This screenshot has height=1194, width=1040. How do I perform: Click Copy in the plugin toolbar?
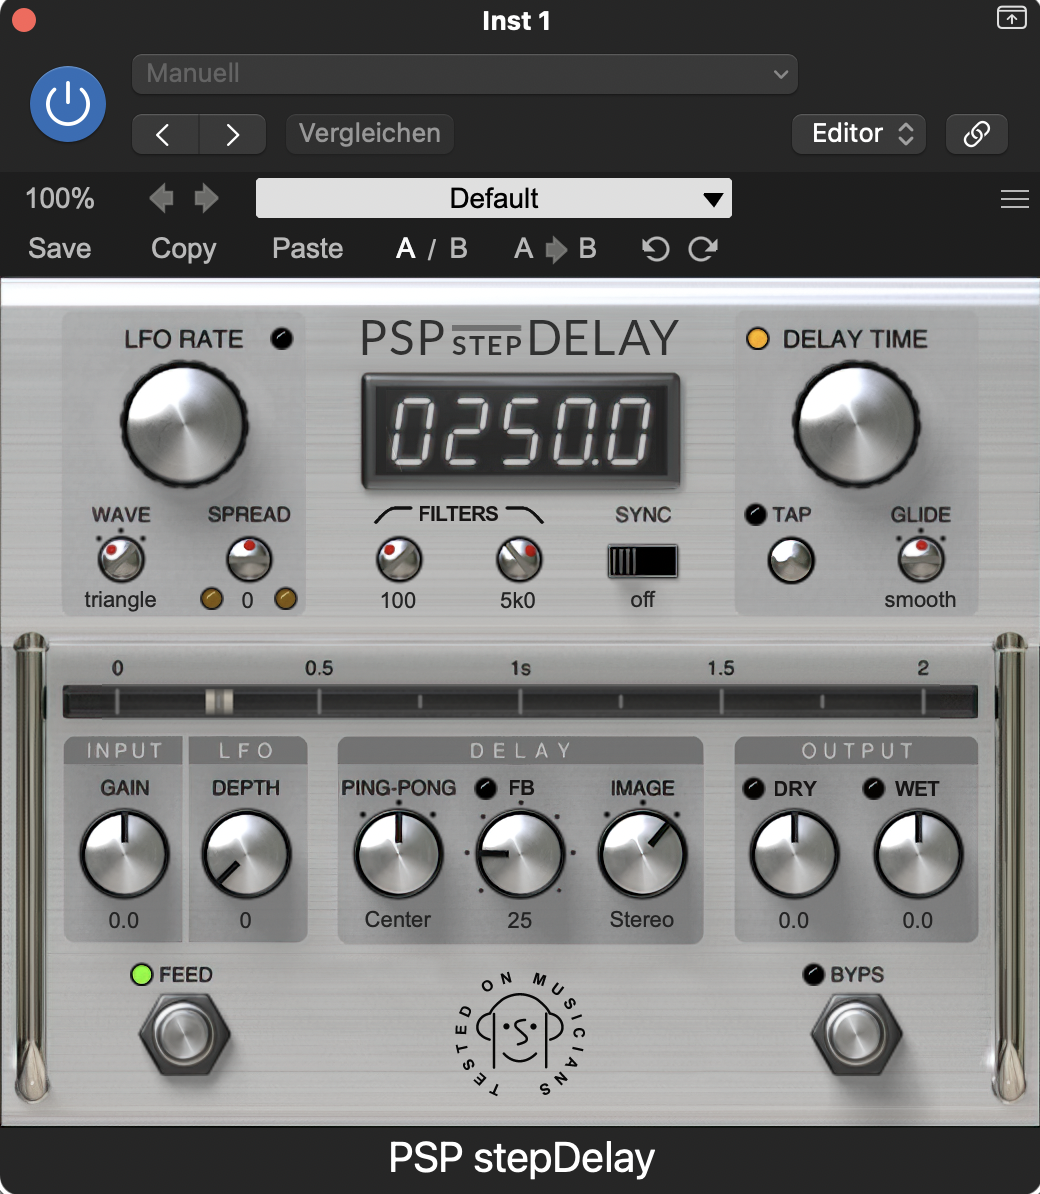(x=183, y=249)
